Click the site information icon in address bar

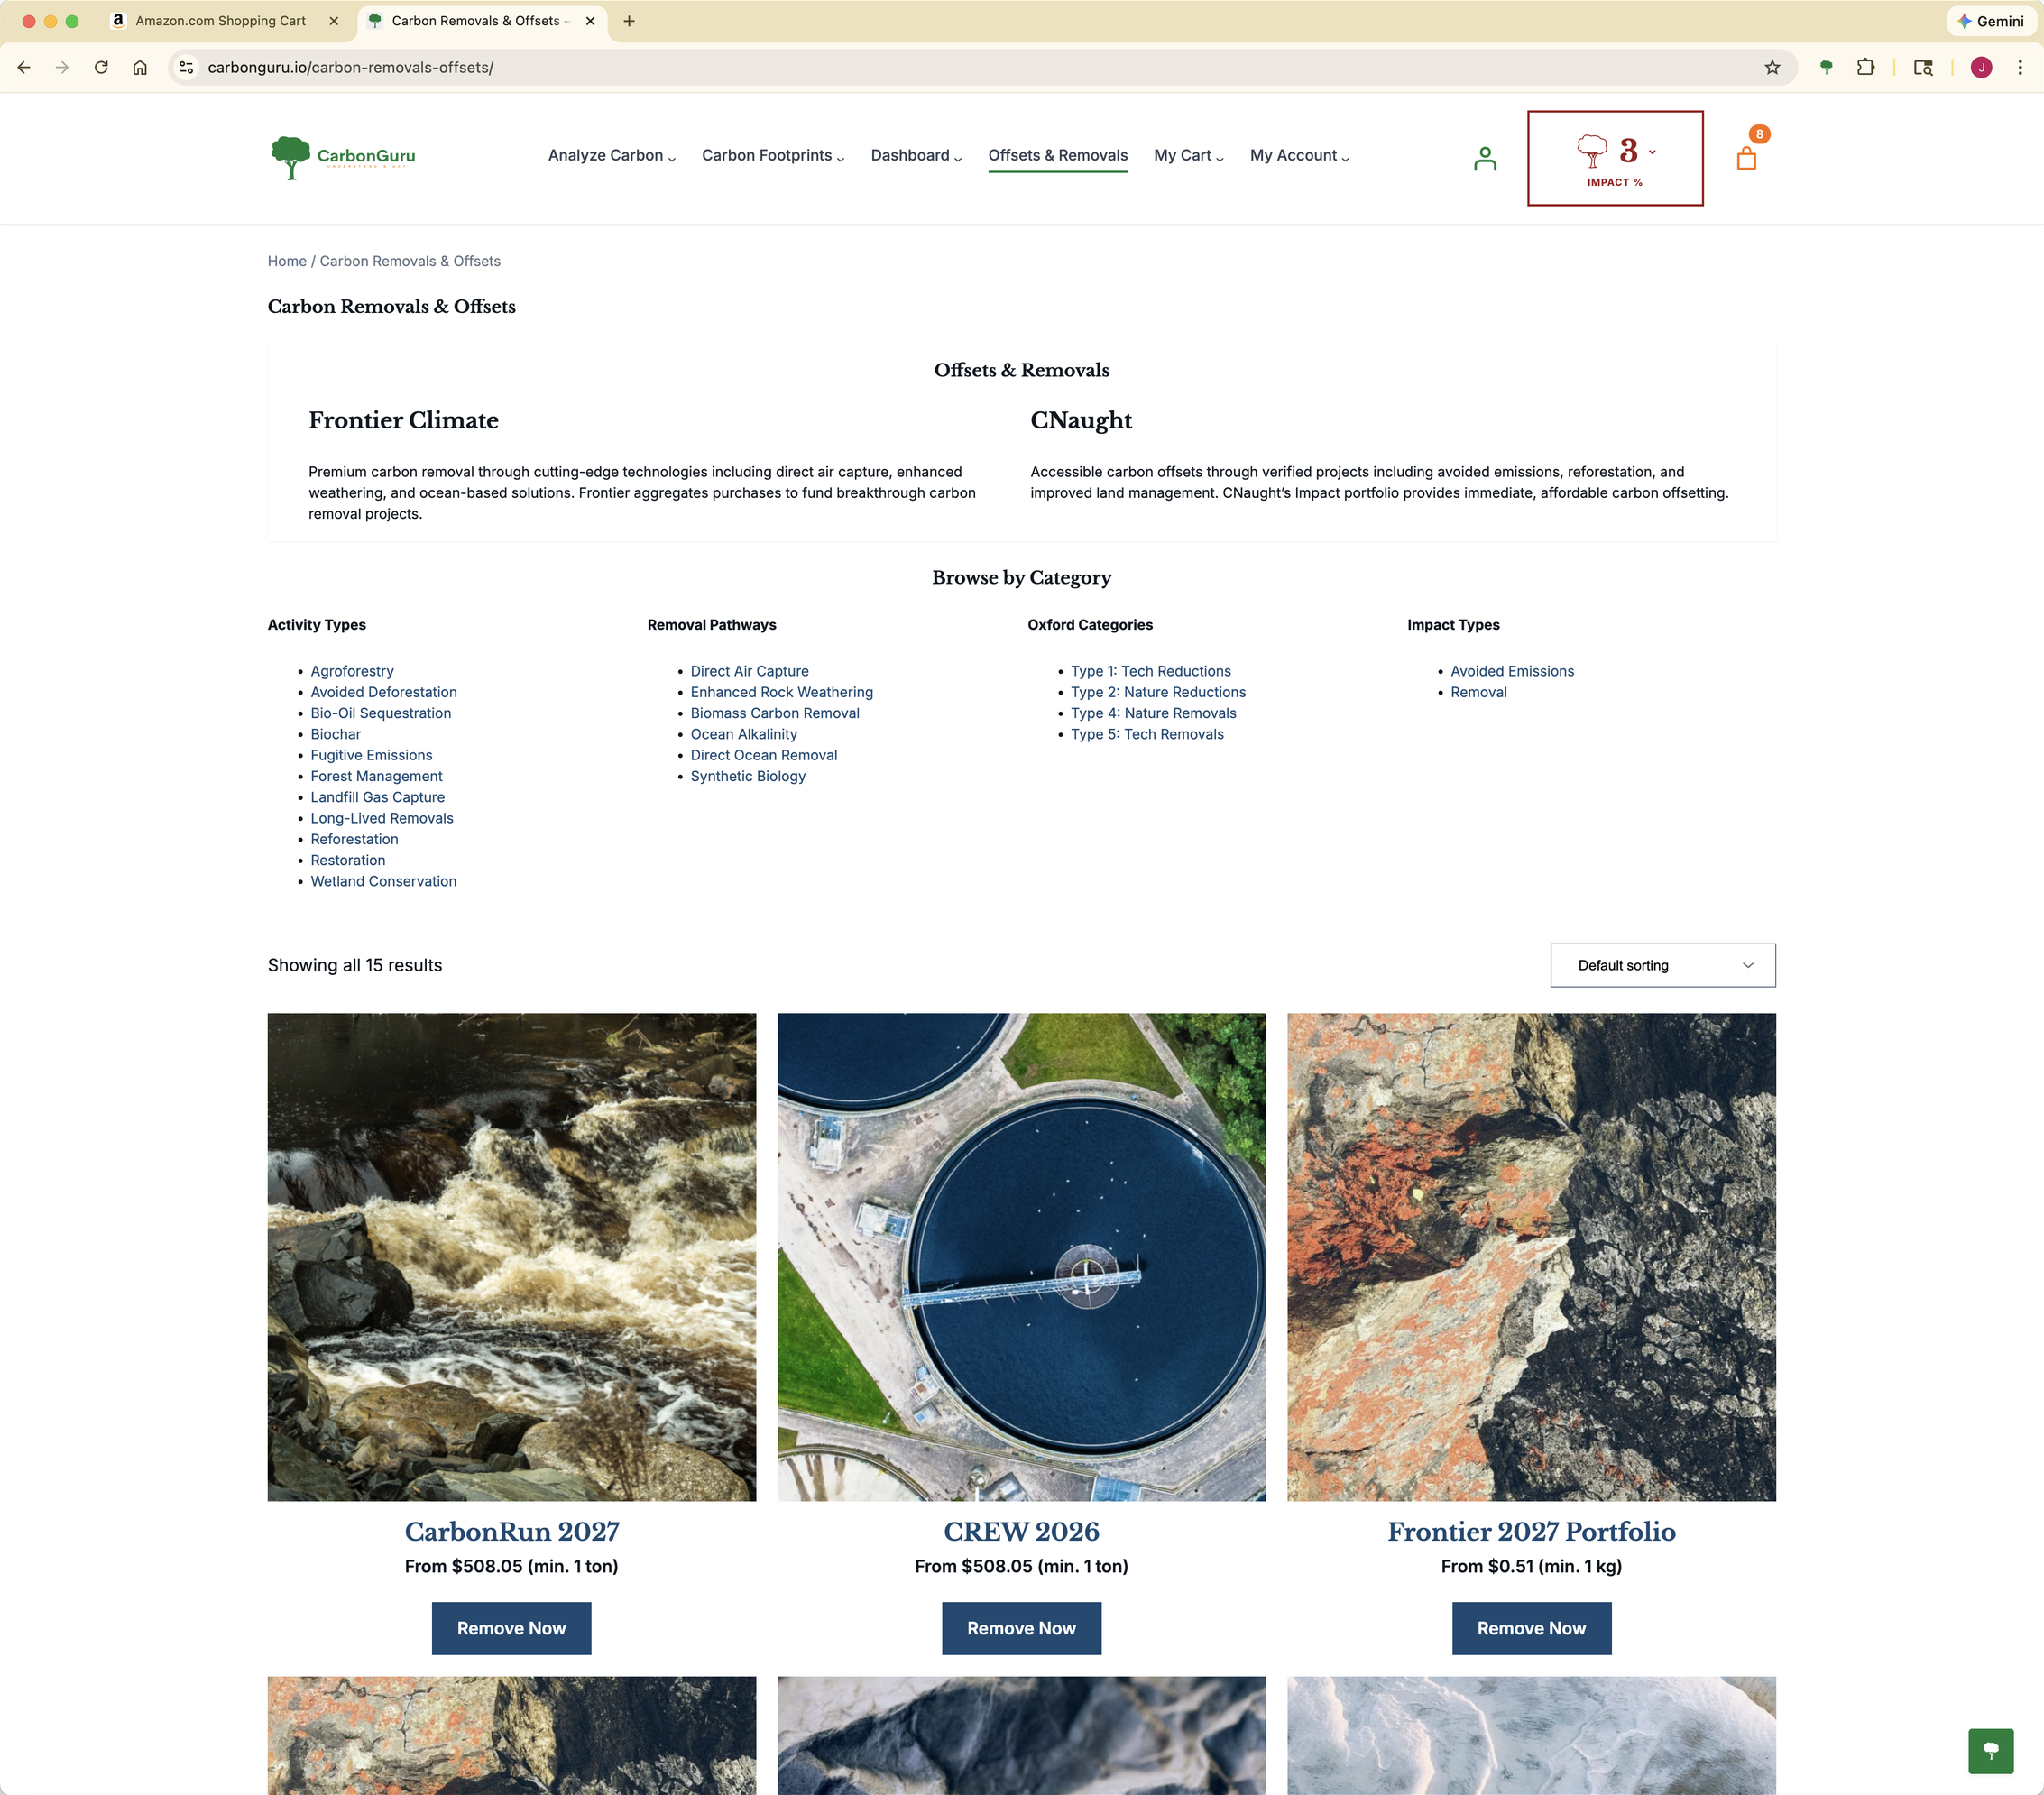coord(186,67)
